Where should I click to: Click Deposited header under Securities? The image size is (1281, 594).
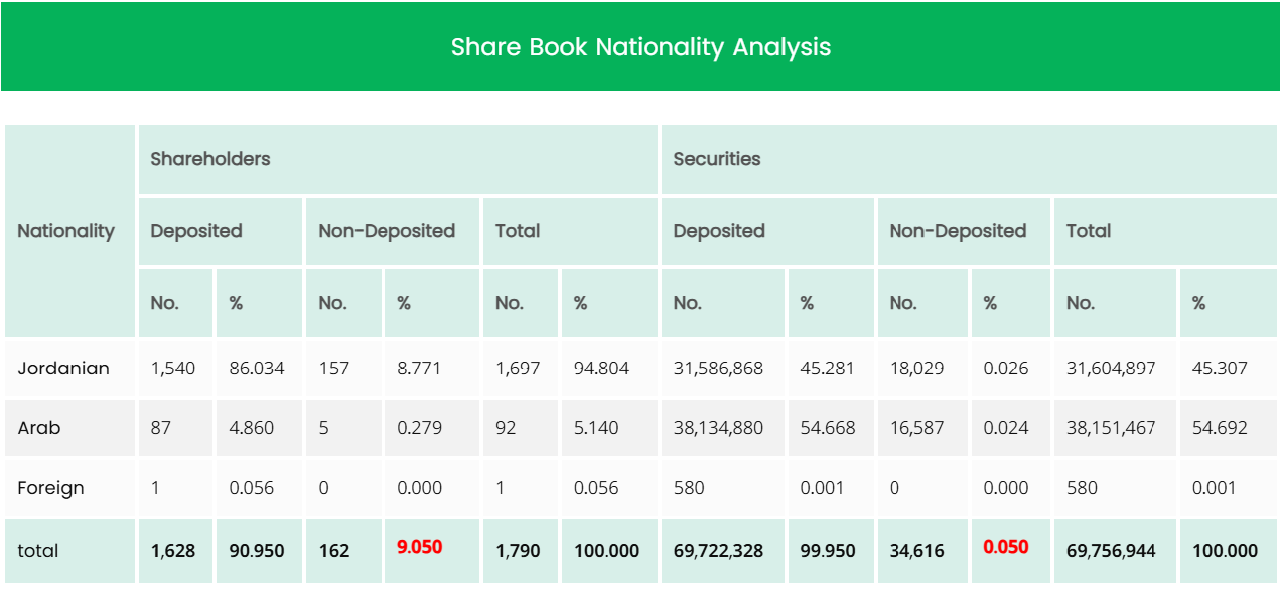pos(718,231)
